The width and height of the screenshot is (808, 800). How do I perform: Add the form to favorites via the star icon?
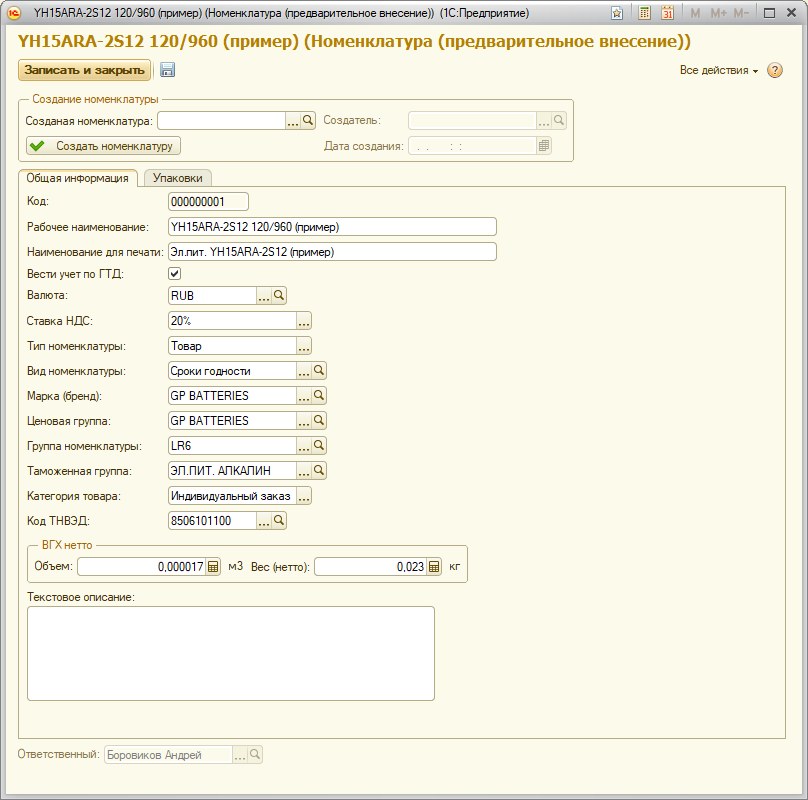coord(617,14)
